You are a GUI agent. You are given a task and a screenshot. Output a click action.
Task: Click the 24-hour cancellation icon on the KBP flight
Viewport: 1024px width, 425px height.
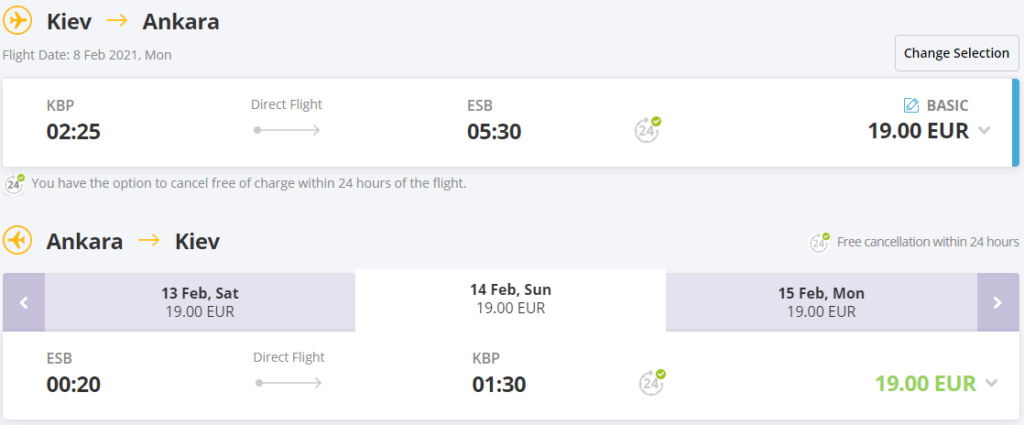click(x=648, y=129)
